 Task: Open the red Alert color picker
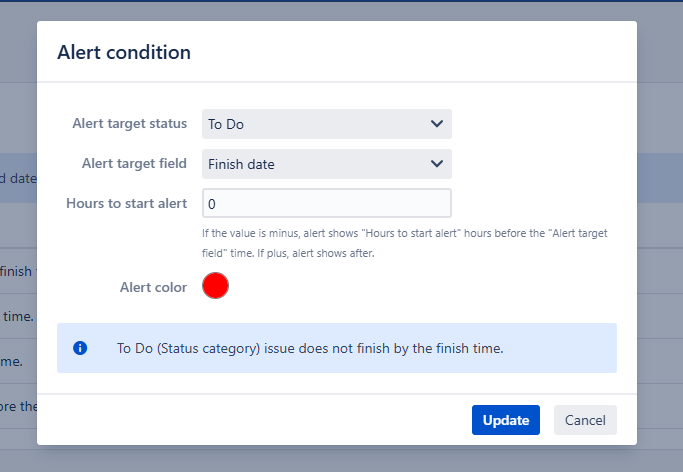(215, 286)
